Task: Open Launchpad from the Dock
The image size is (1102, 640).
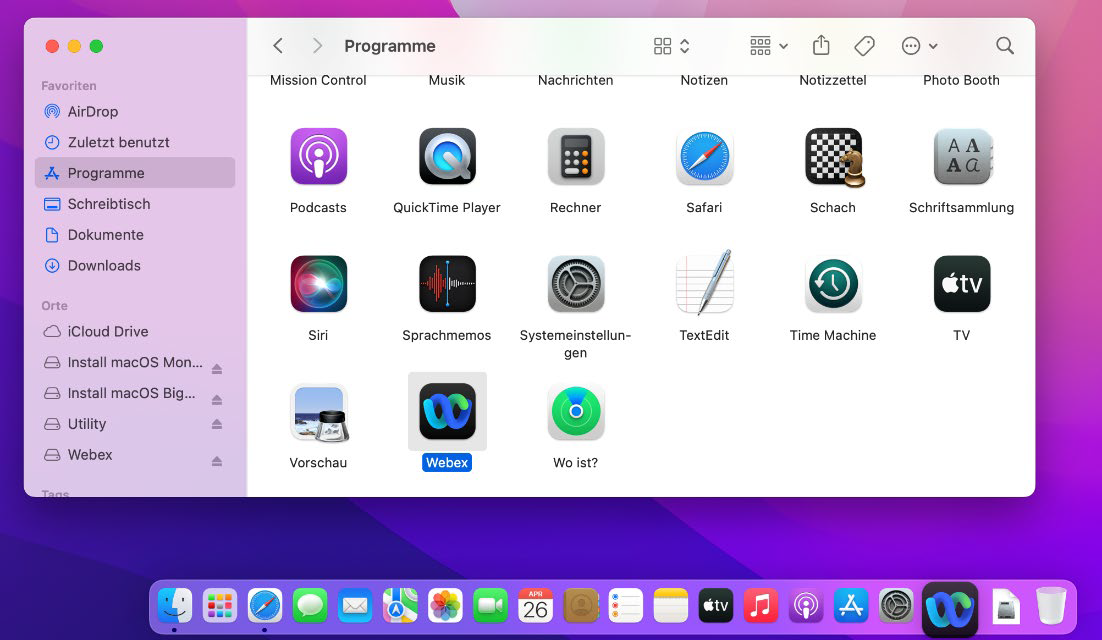Action: [x=219, y=606]
